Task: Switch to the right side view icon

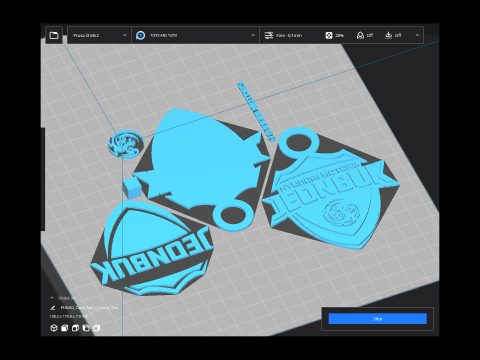Action: click(96, 328)
